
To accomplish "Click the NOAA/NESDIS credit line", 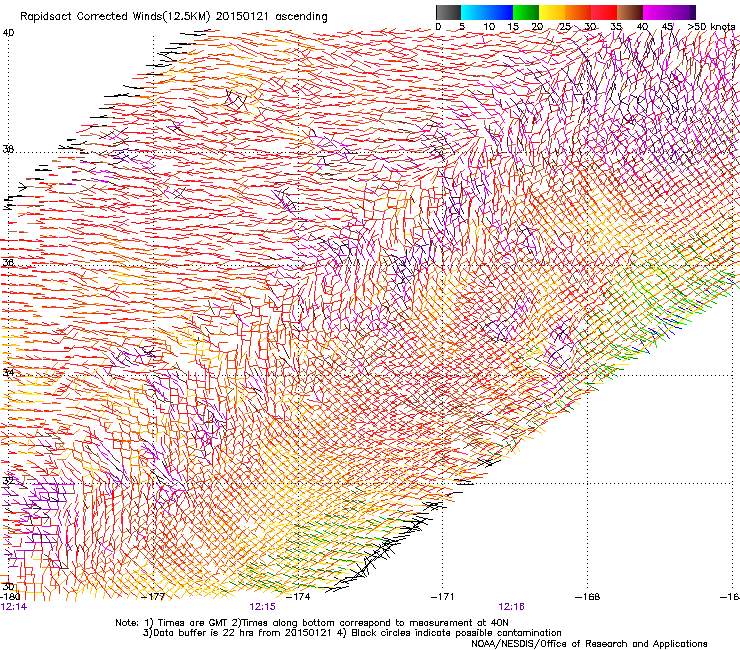I will tap(589, 644).
